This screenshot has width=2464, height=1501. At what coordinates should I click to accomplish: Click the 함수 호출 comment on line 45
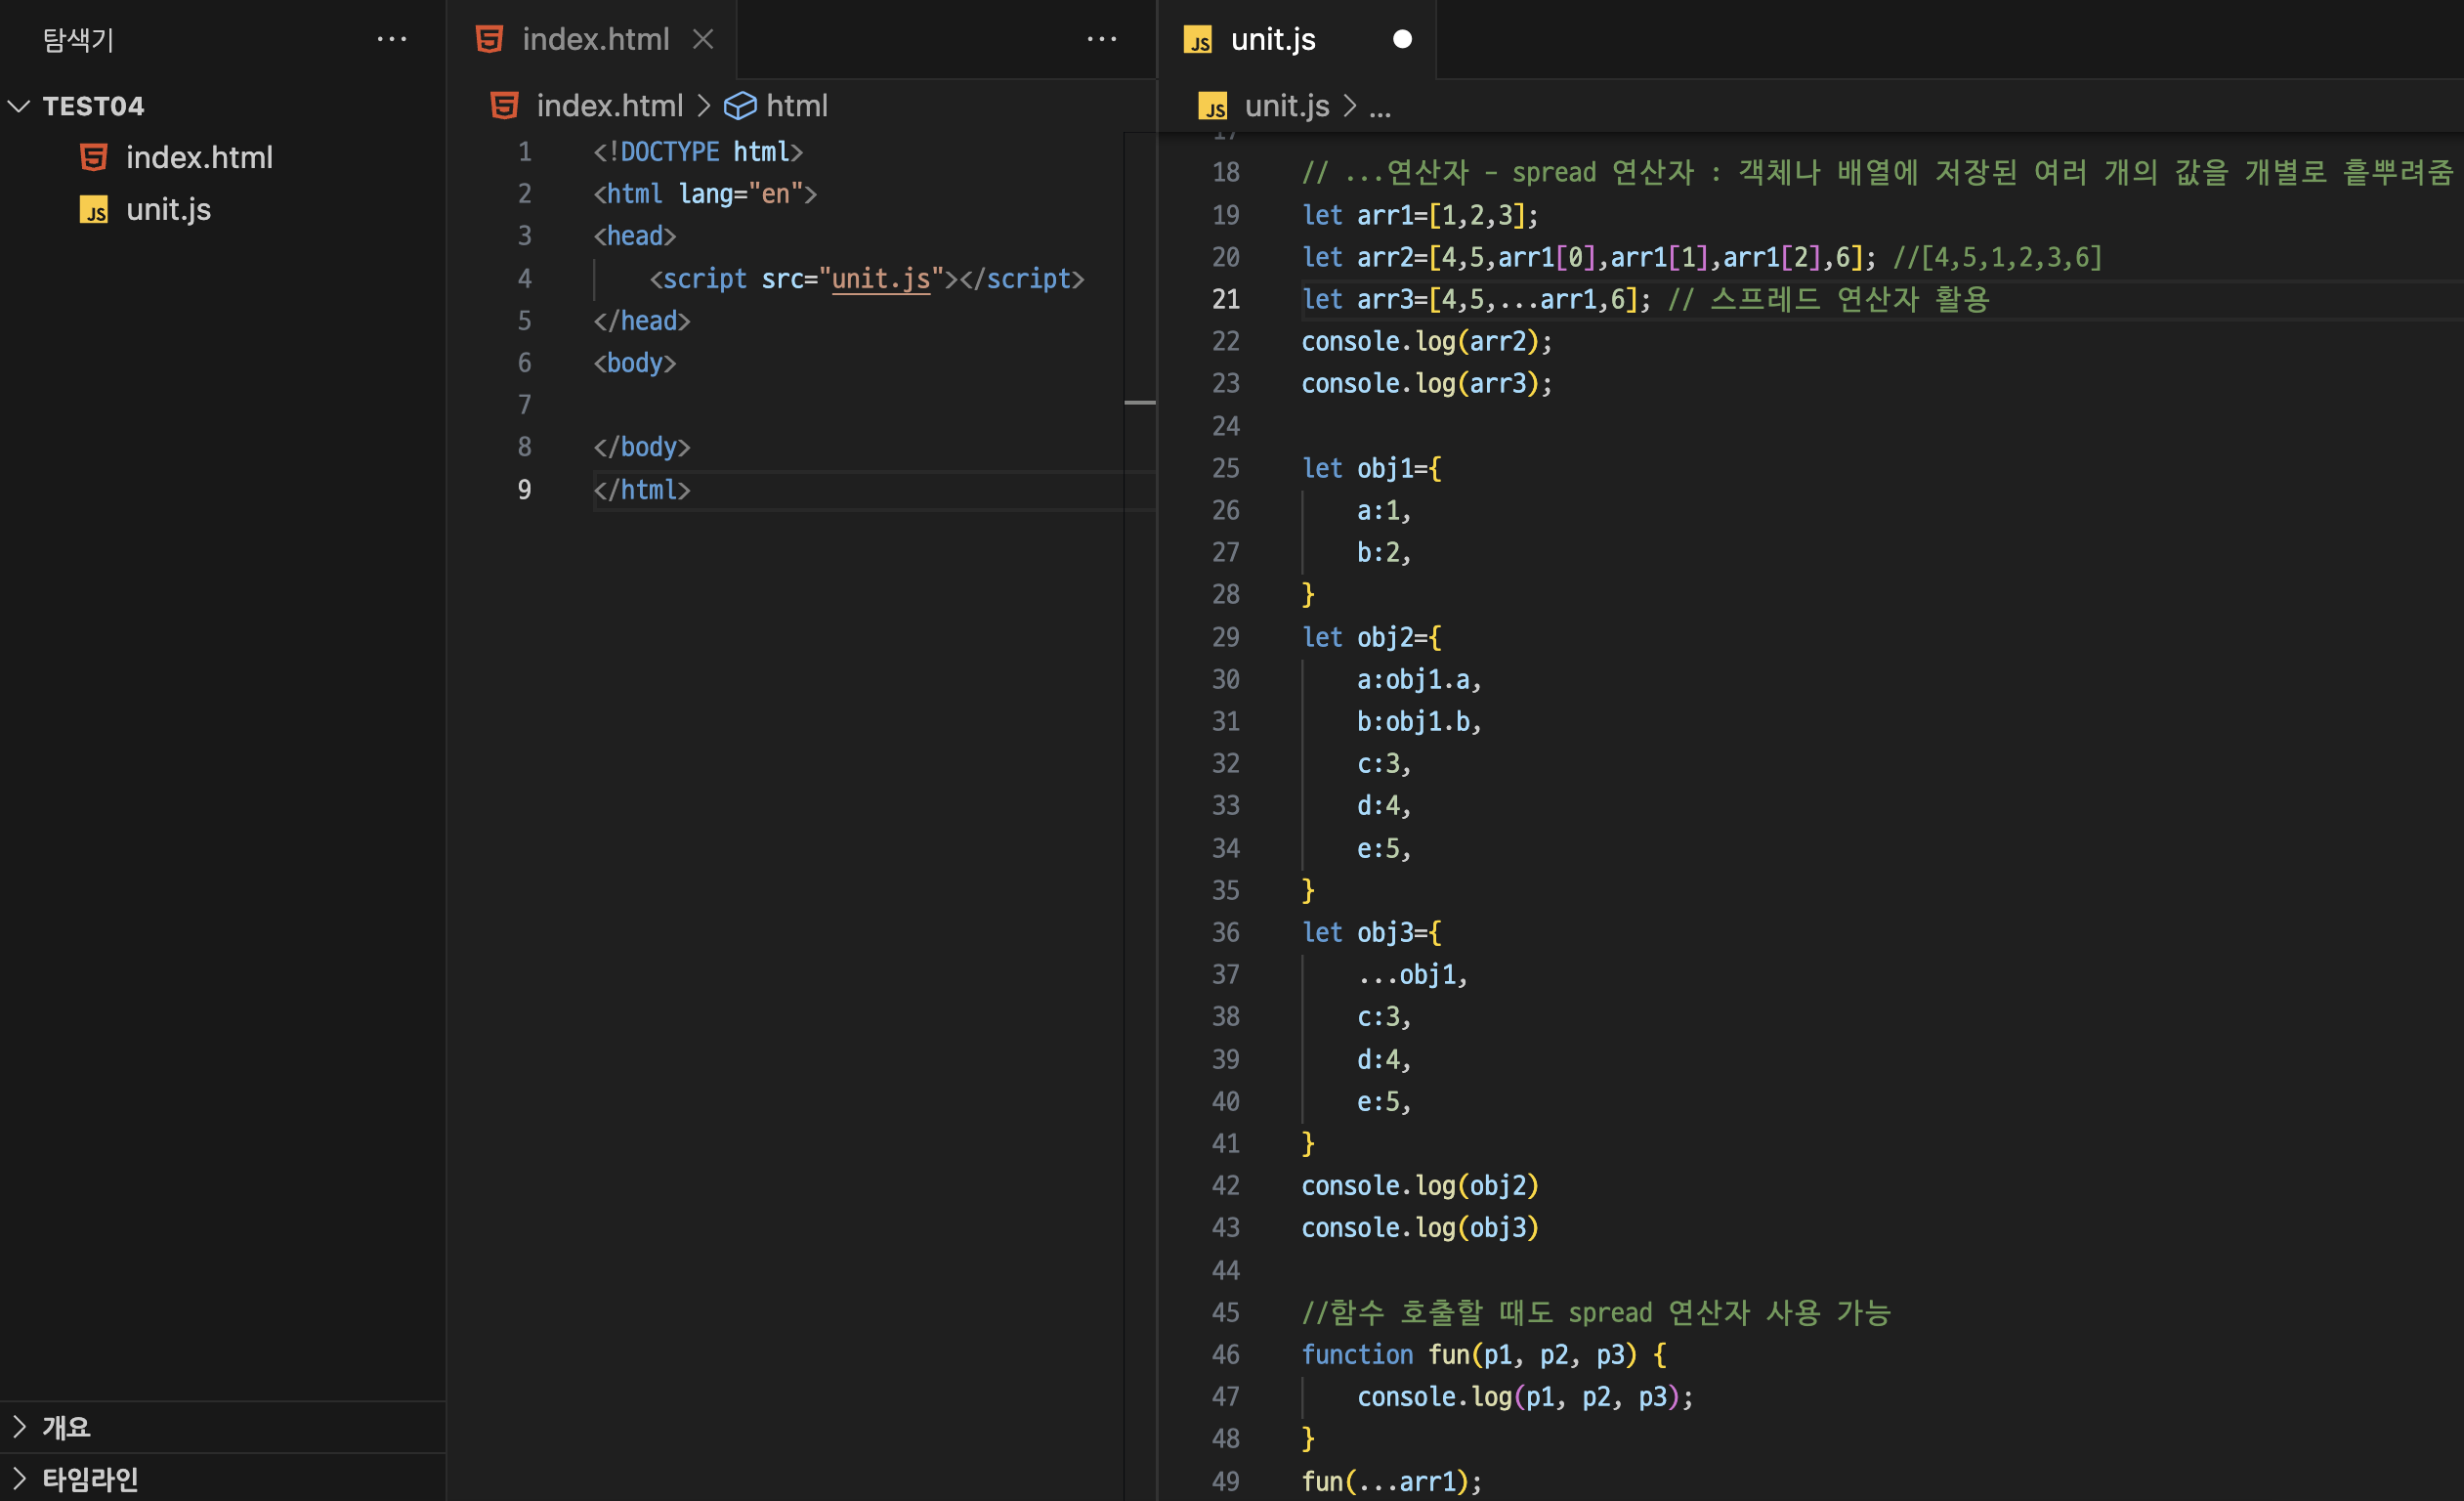pyautogui.click(x=1596, y=1312)
